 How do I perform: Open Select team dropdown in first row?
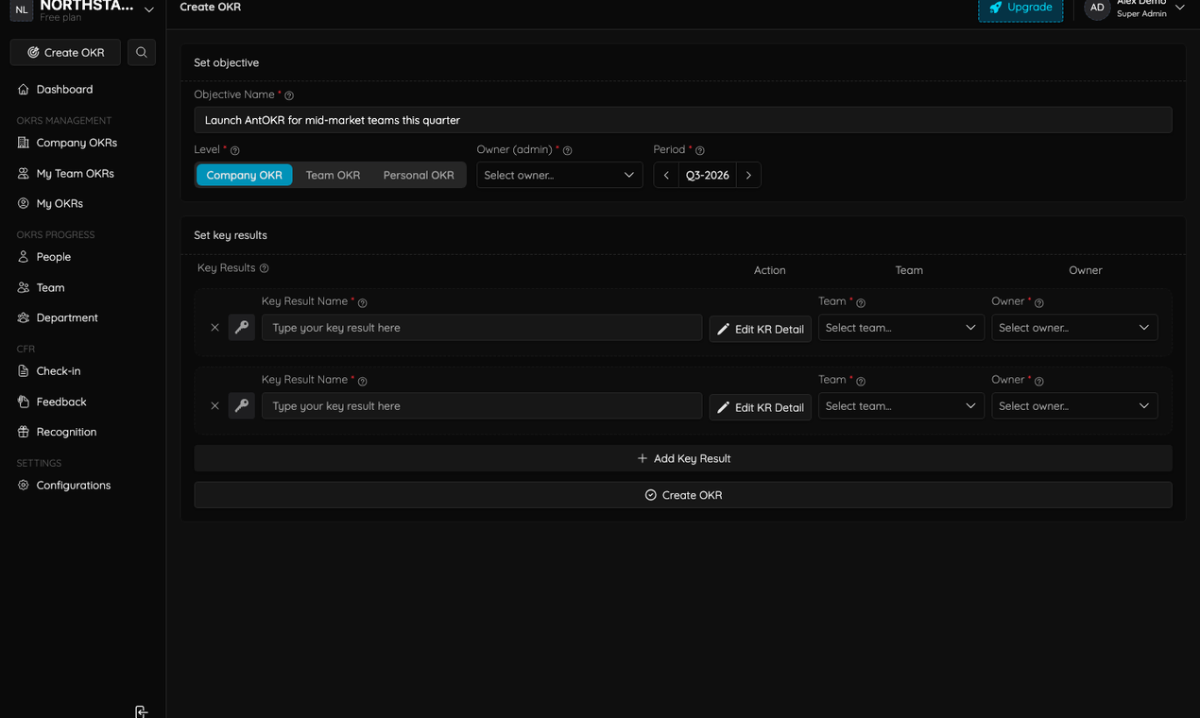pyautogui.click(x=901, y=327)
